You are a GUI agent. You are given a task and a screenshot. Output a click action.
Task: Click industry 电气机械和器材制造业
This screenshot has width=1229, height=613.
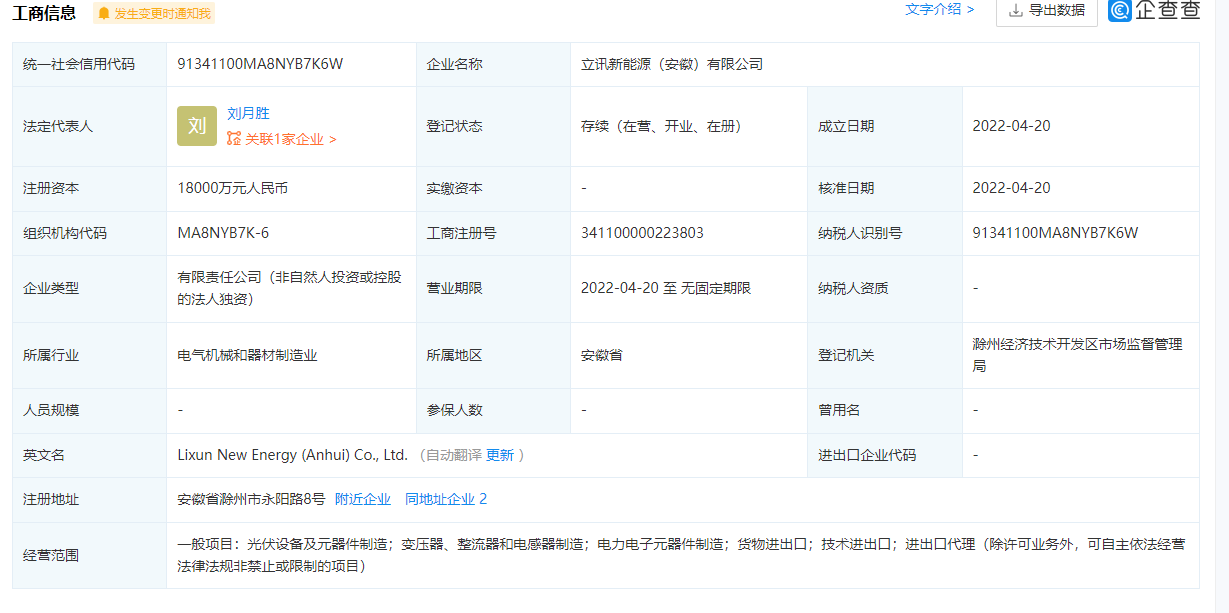click(x=247, y=355)
